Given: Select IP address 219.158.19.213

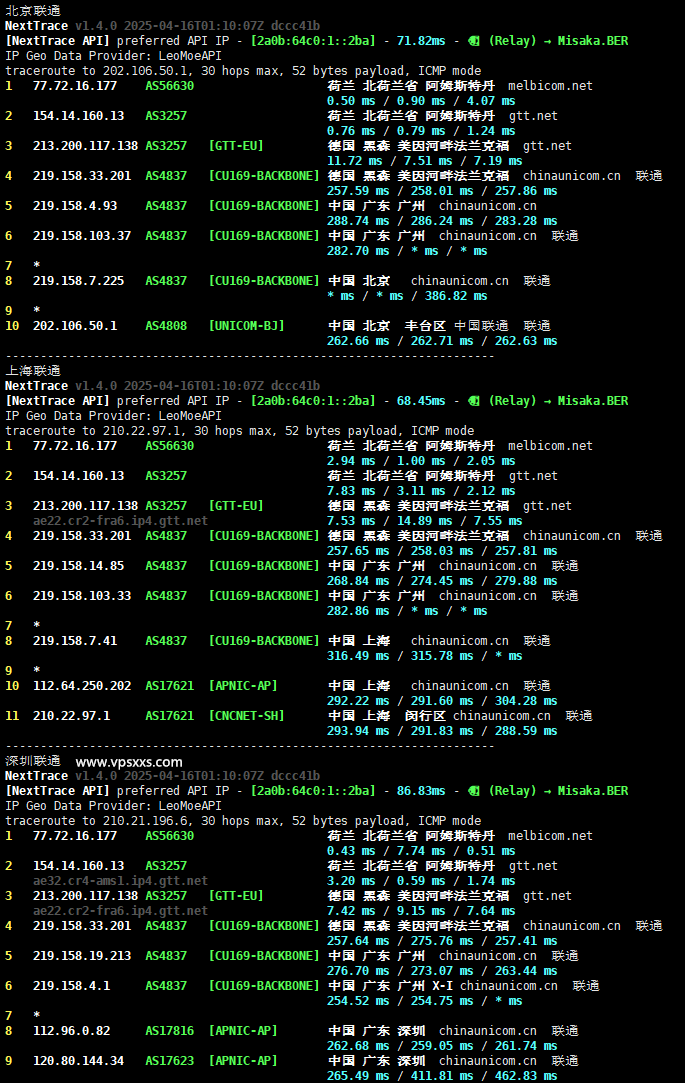Looking at the screenshot, I should [81, 956].
